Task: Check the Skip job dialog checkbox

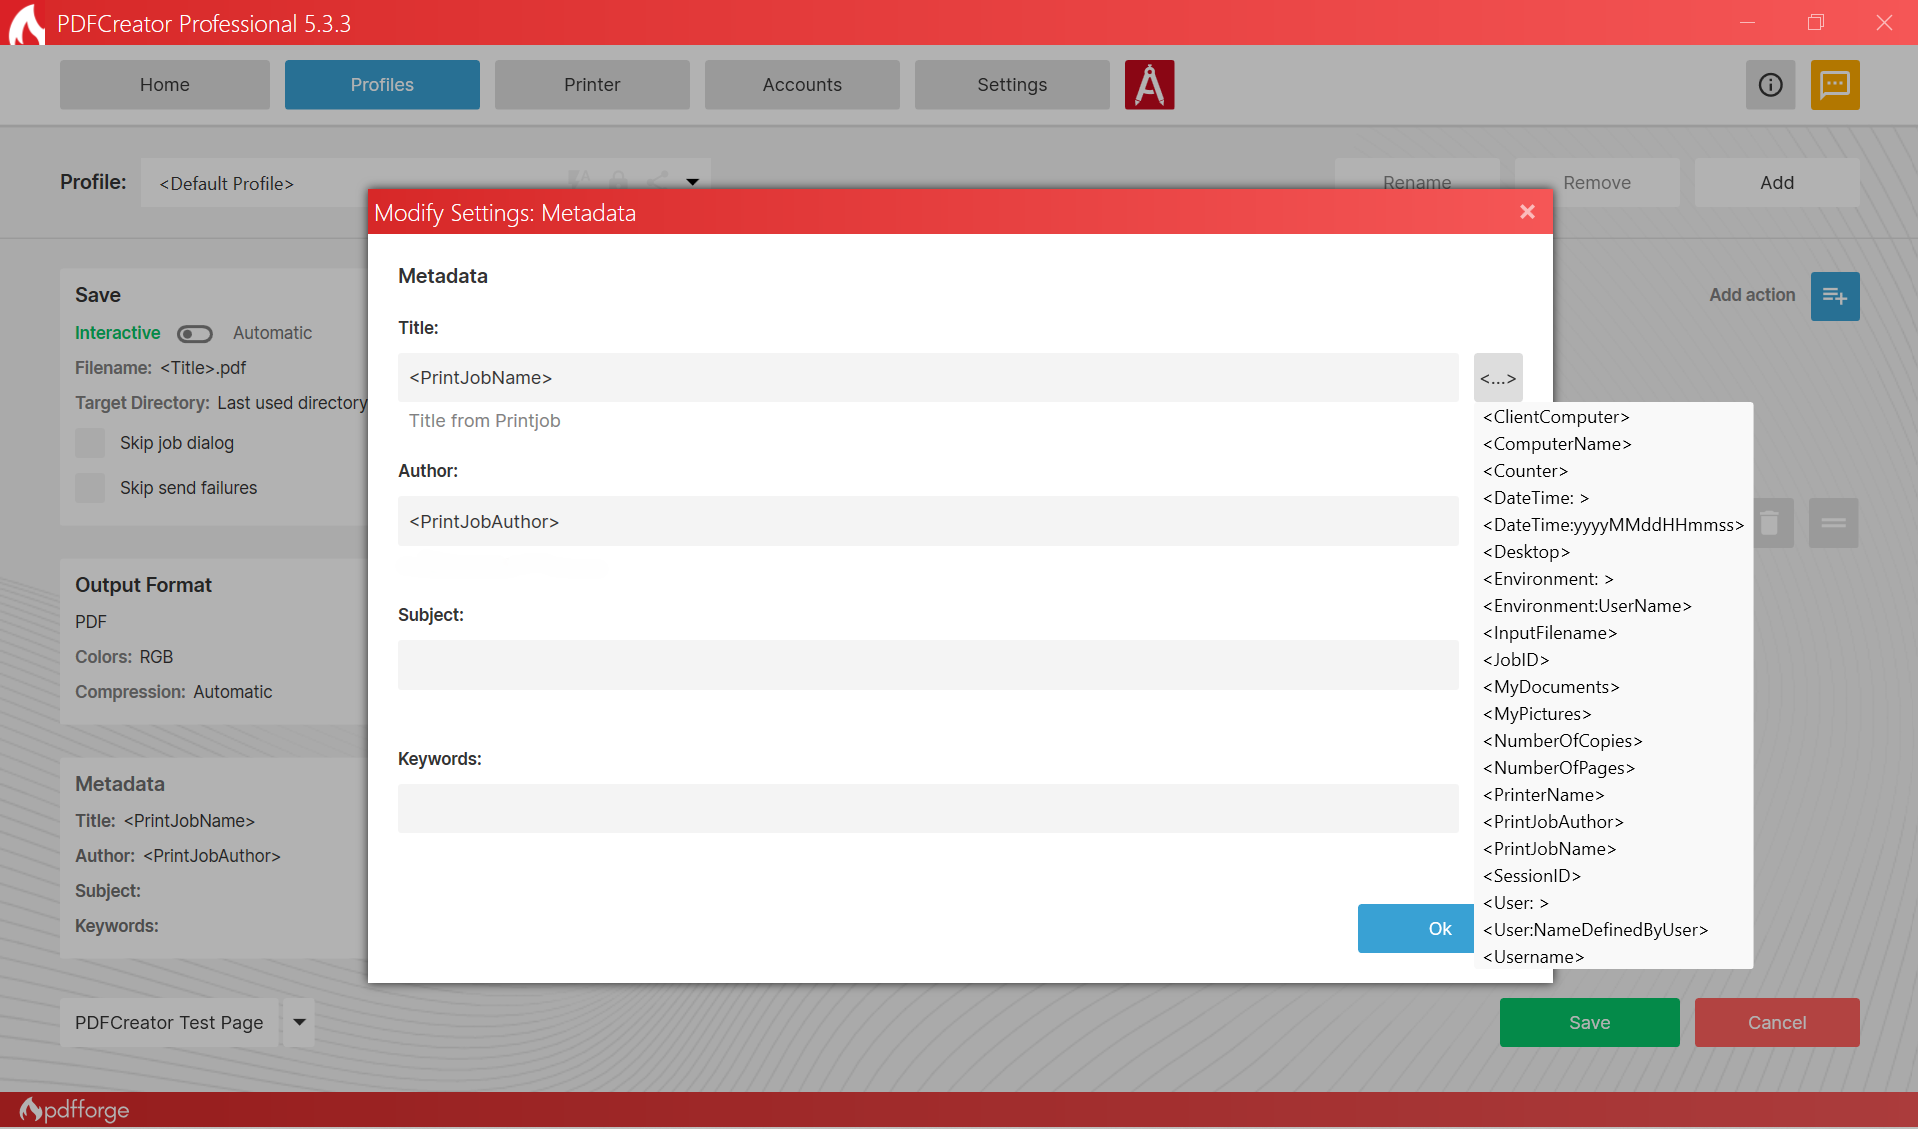Action: pos(90,443)
